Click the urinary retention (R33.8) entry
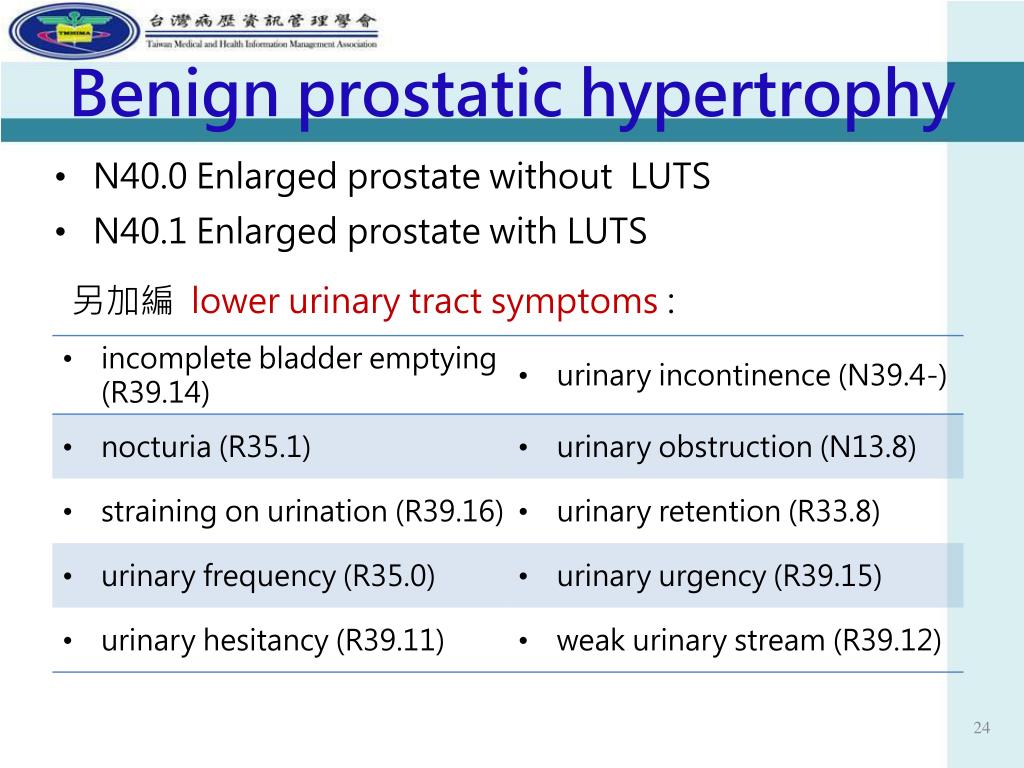Screen dimensions: 1024x768 coord(718,511)
